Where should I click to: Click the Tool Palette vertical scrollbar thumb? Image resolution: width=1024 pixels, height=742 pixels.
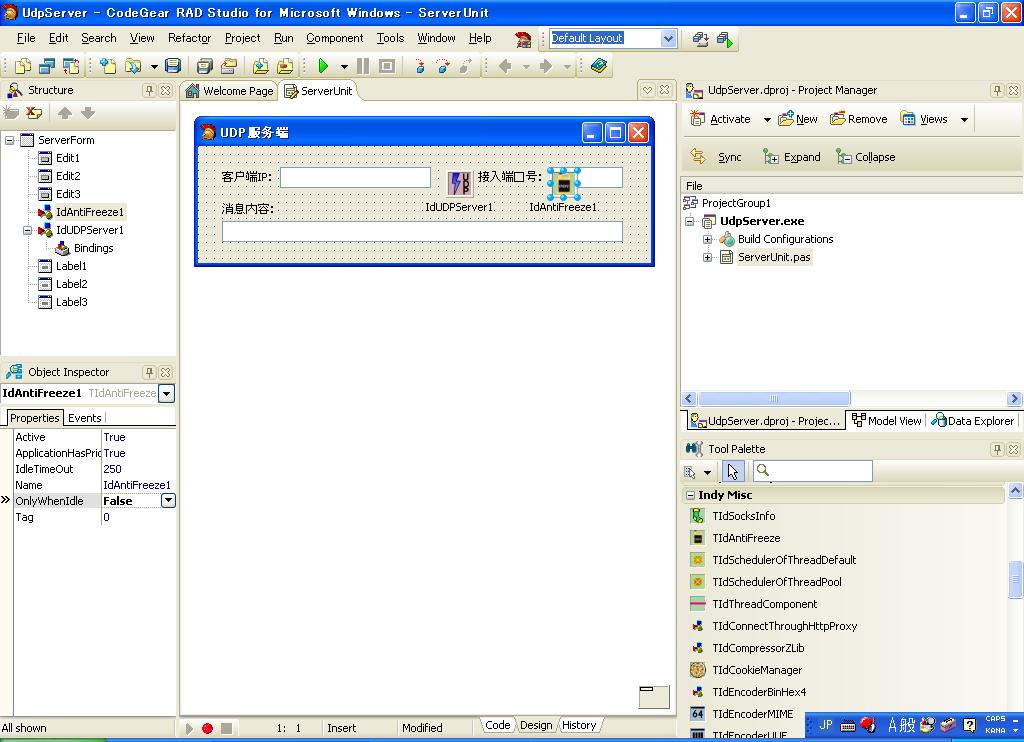pos(1015,579)
